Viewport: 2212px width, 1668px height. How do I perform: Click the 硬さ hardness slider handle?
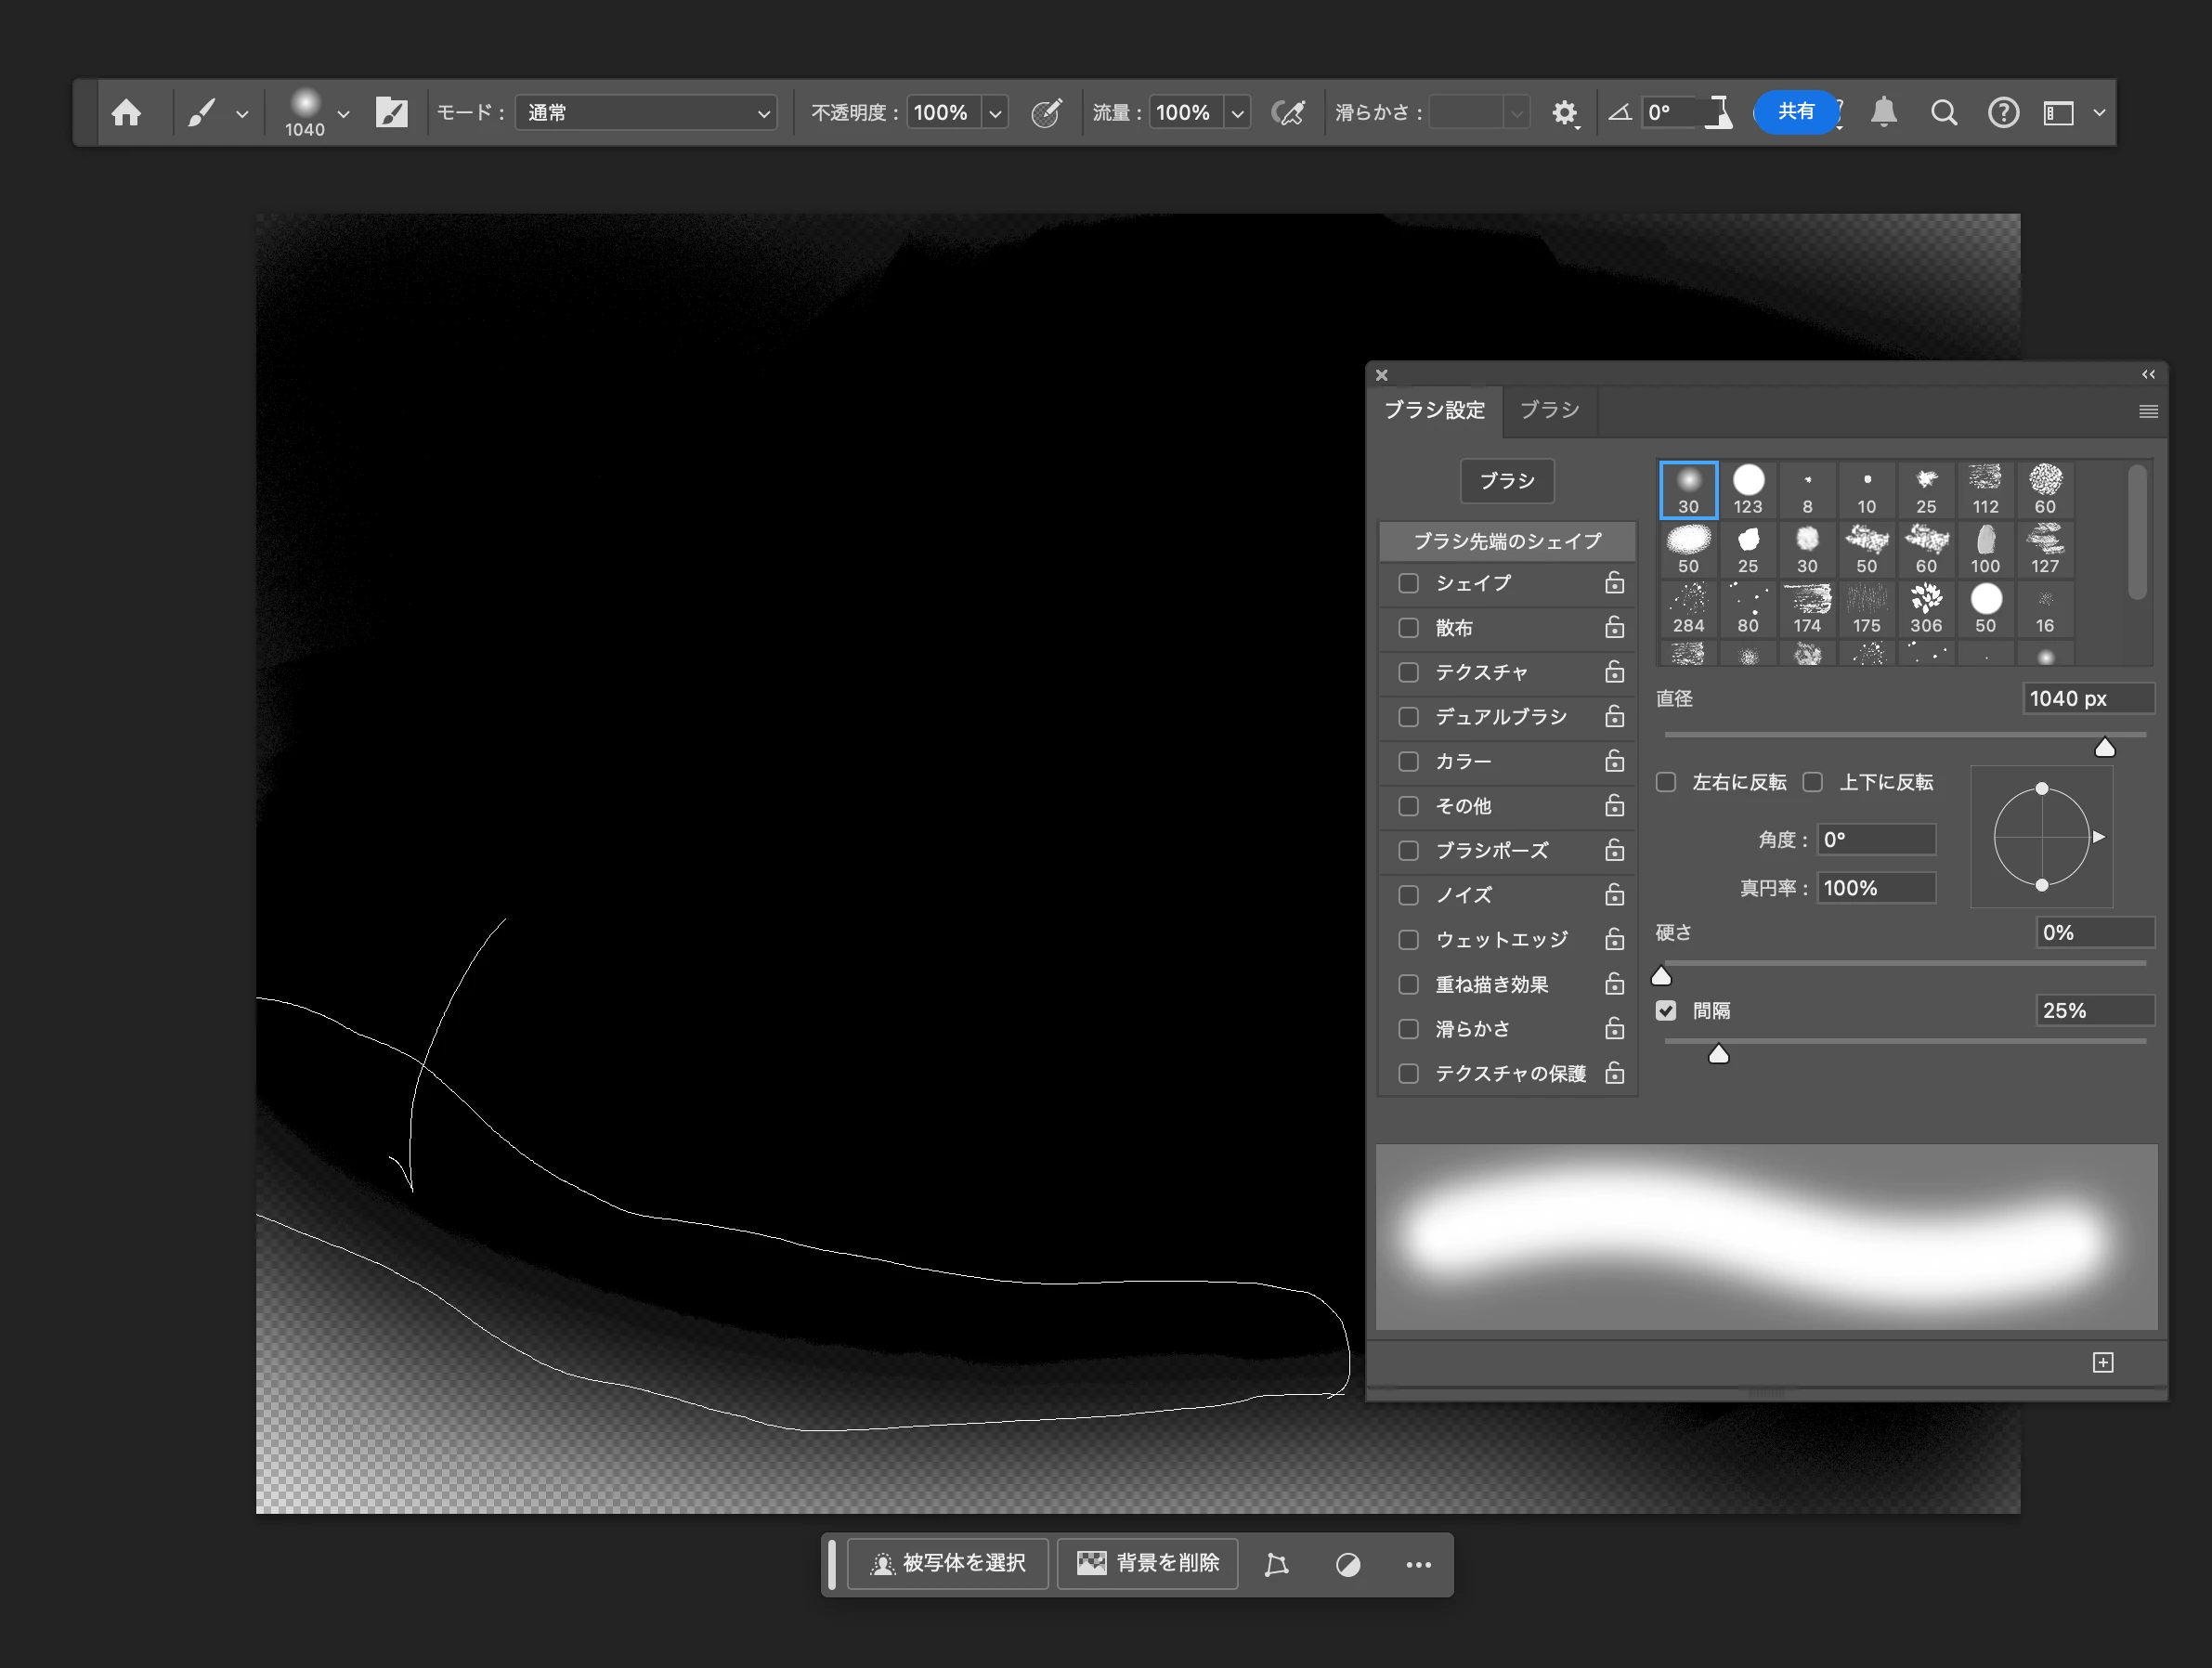tap(1661, 976)
